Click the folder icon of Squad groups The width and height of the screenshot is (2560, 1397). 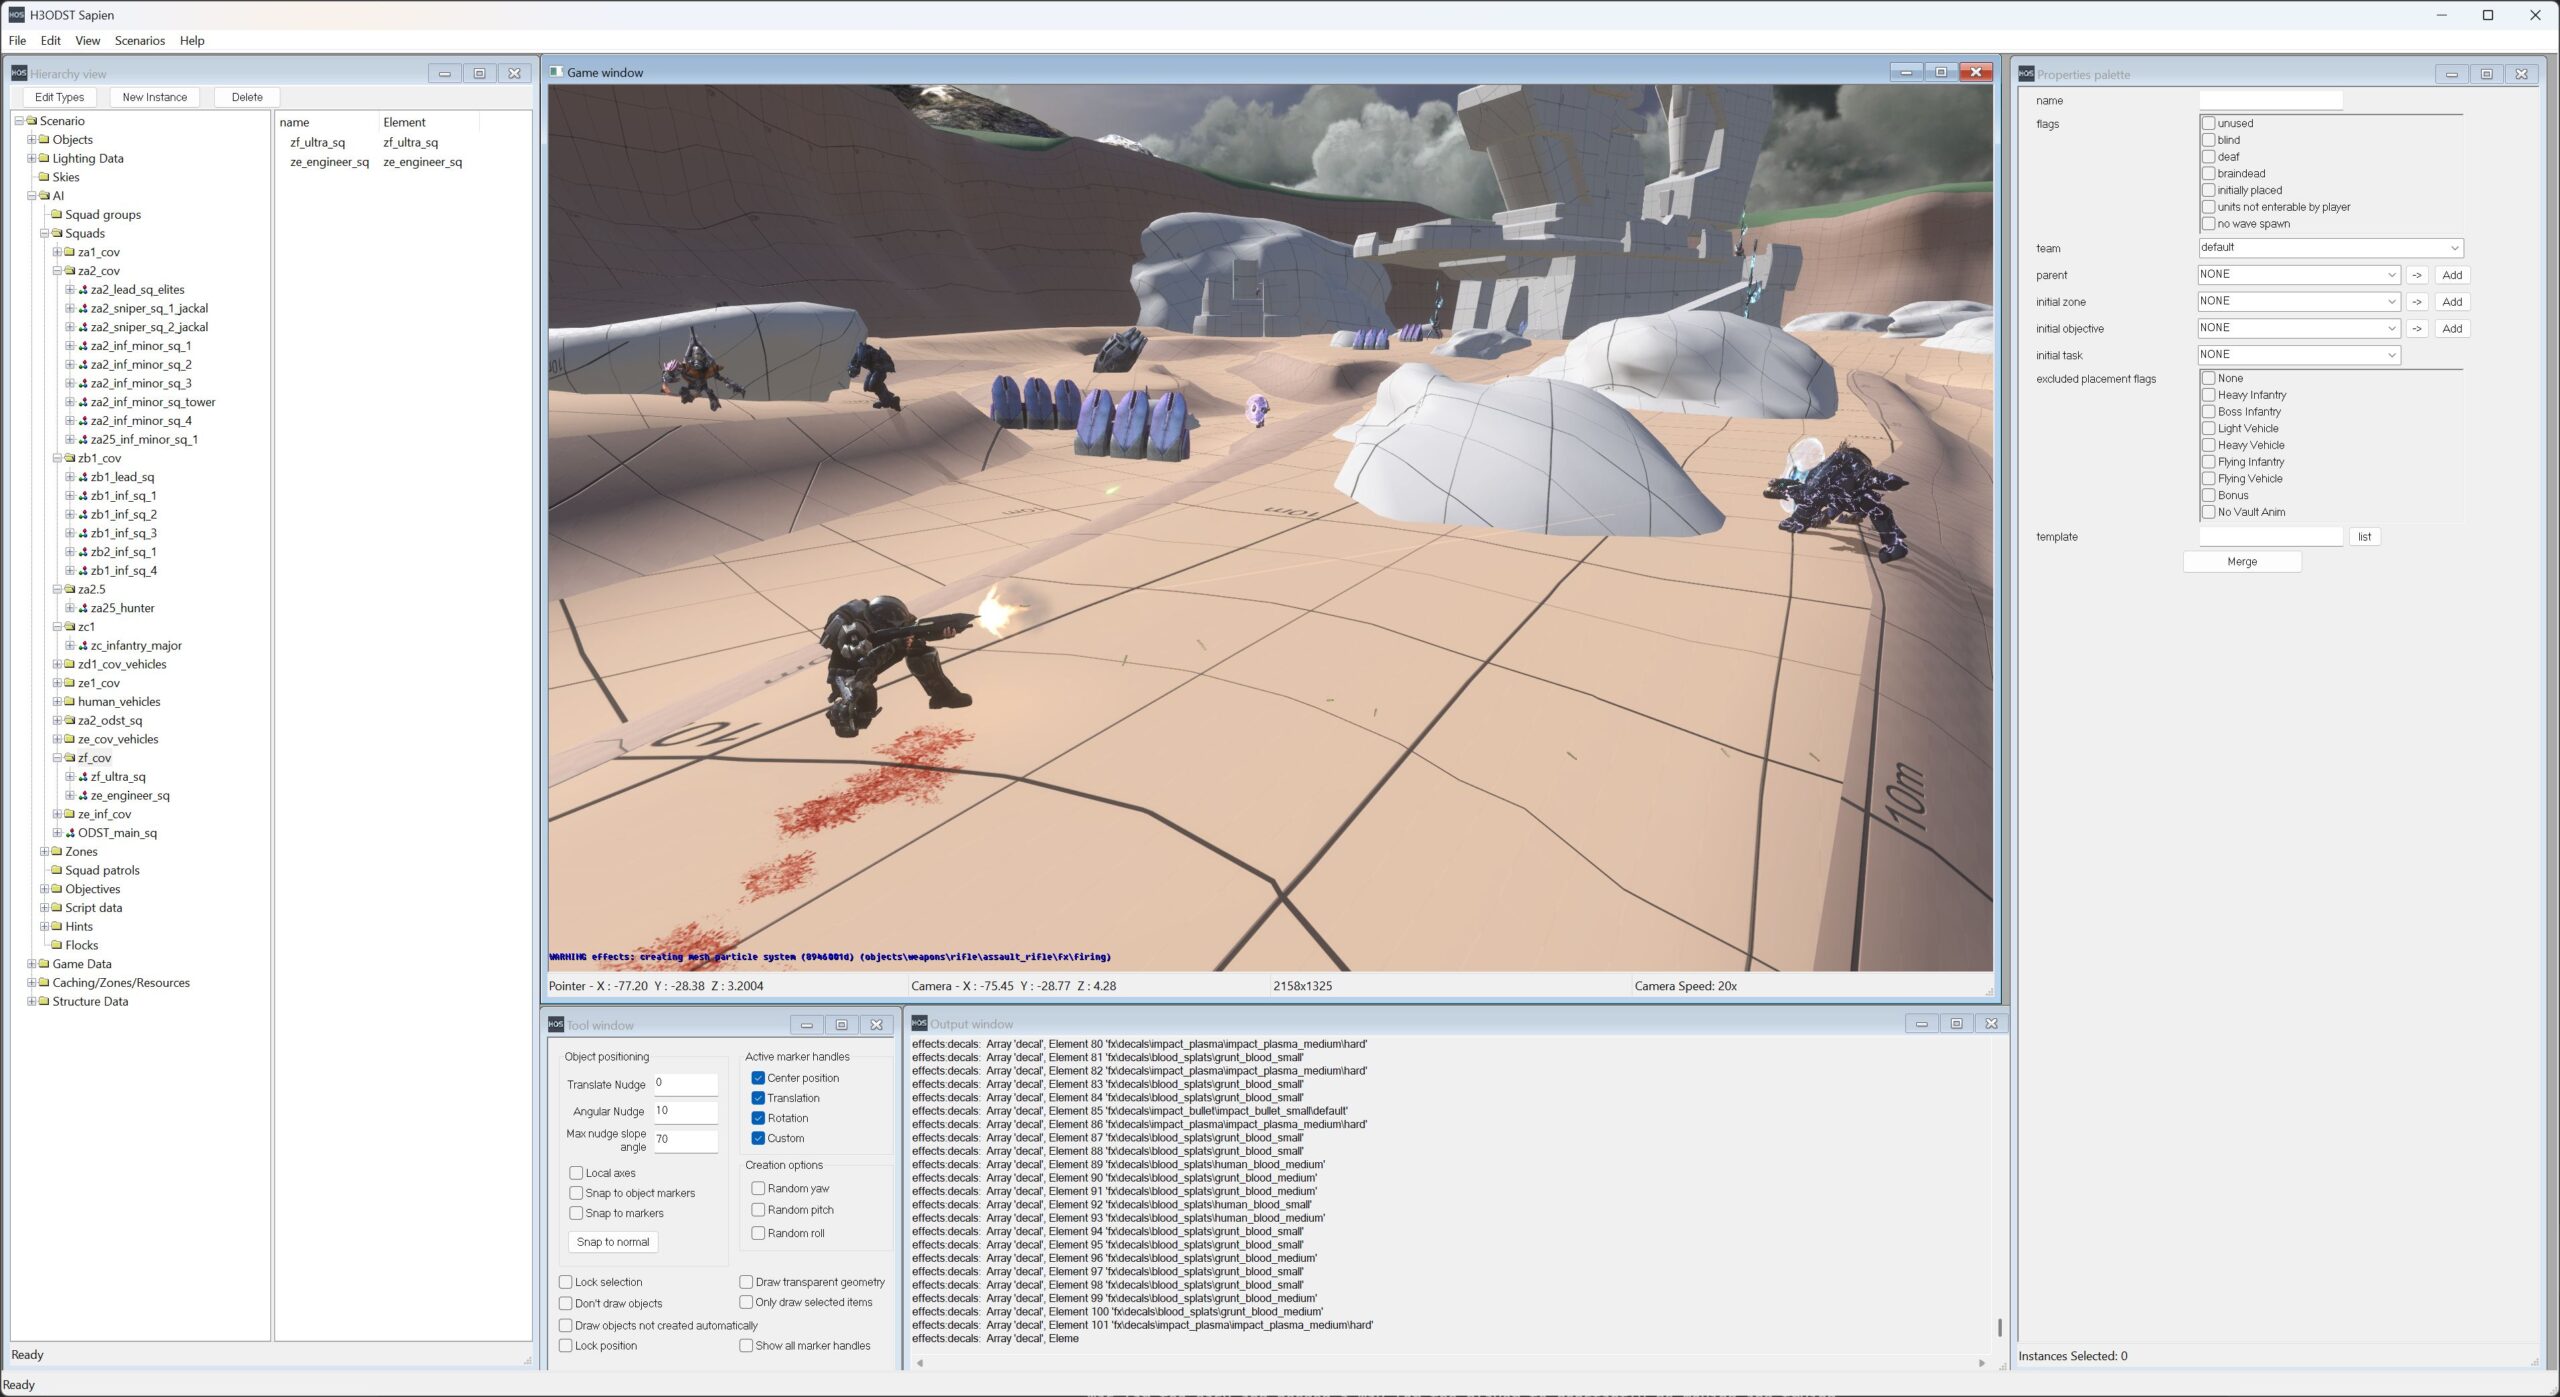[57, 215]
